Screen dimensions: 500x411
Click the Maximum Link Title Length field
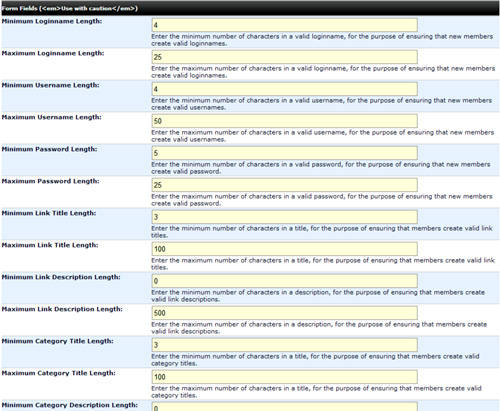coord(284,249)
